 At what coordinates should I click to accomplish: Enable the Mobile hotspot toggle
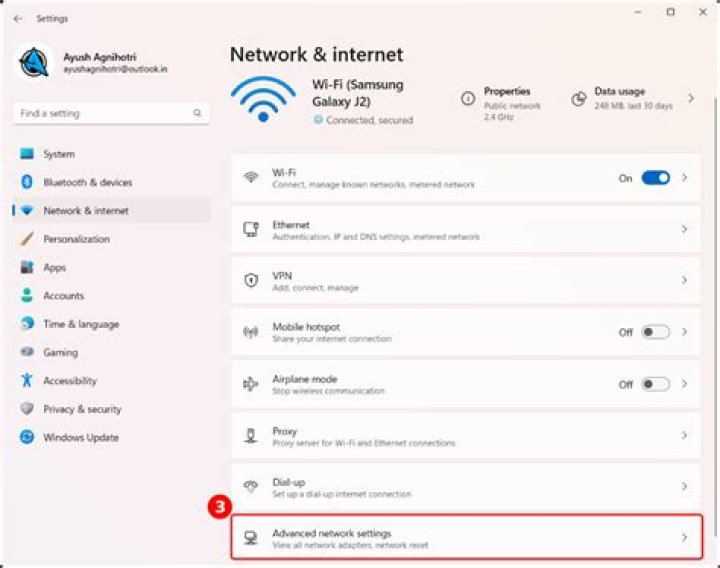(655, 332)
